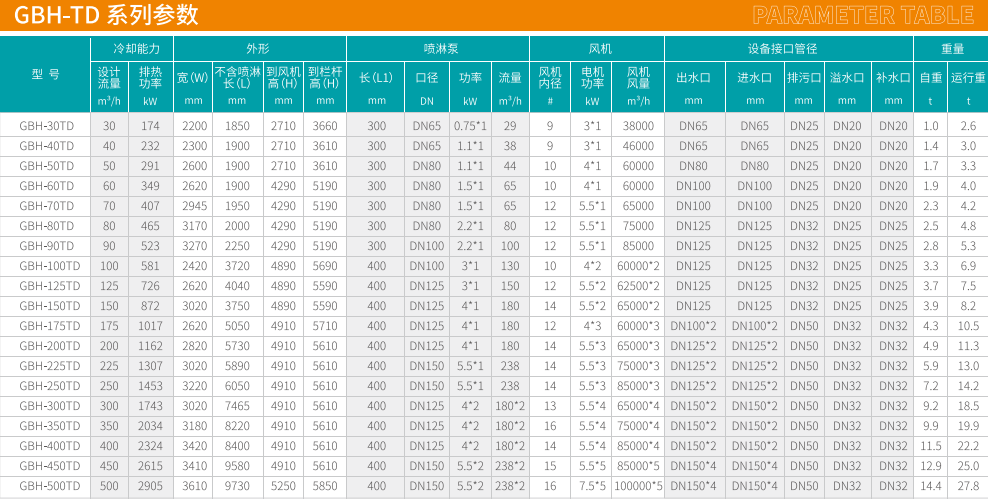This screenshot has height=500, width=988.
Task: Click the 外形 group header
Action: [259, 48]
